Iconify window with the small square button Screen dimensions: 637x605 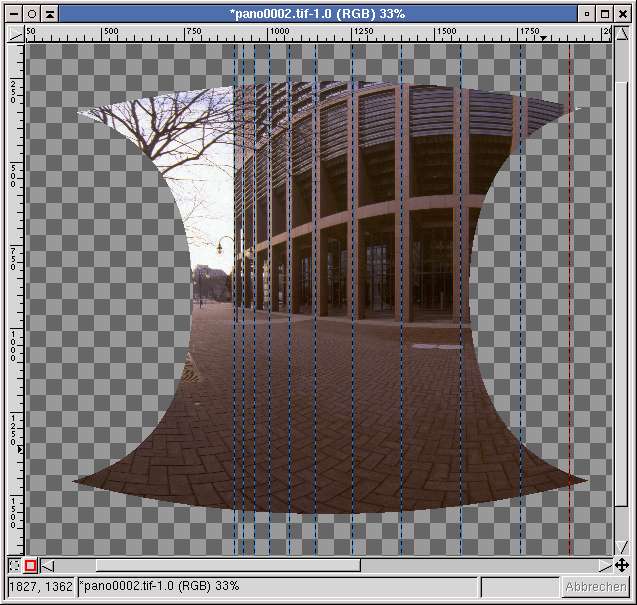point(586,14)
